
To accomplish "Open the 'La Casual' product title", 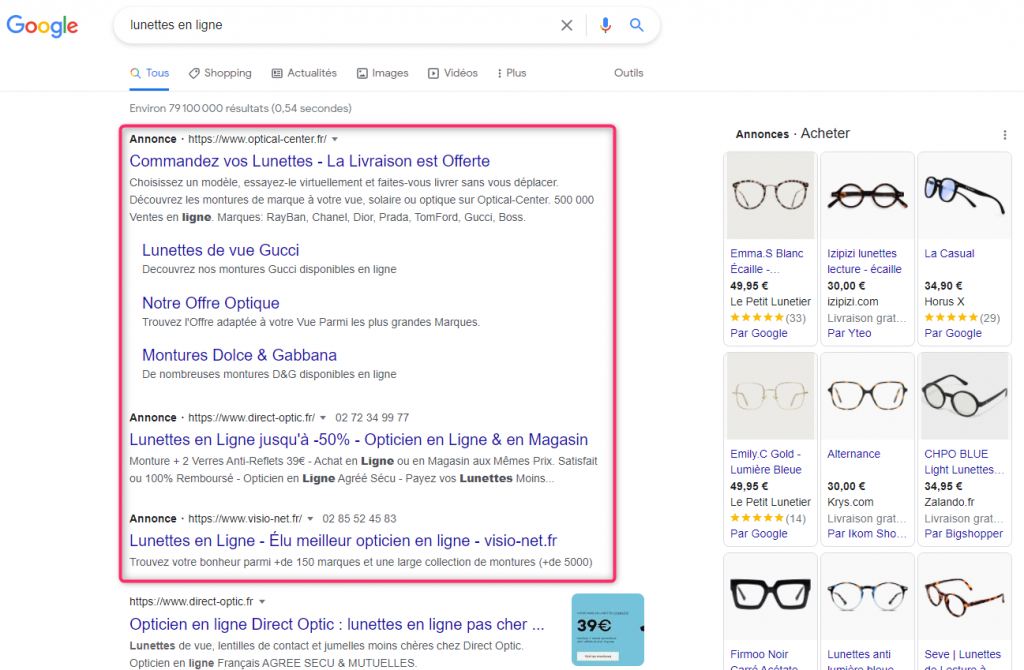I will click(949, 253).
